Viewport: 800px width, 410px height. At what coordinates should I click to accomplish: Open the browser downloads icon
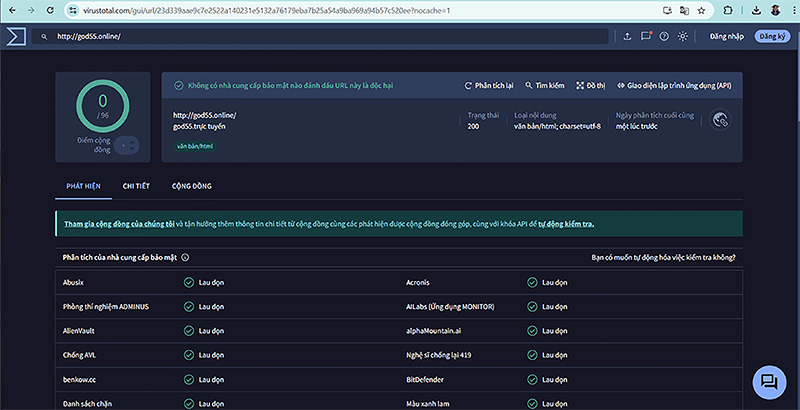coord(756,10)
